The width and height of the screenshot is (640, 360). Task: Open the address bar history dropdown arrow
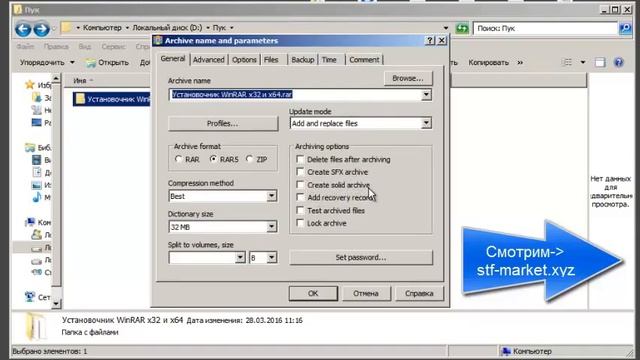coord(446,28)
